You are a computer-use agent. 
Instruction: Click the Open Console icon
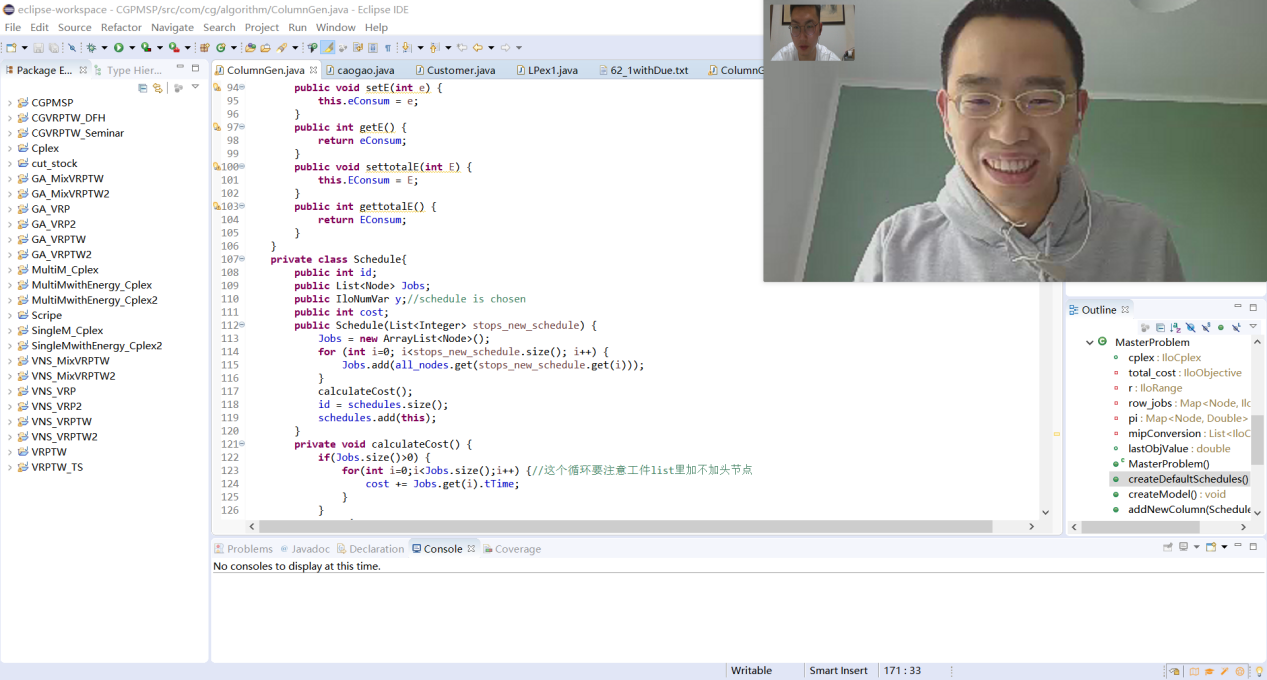pyautogui.click(x=1211, y=548)
